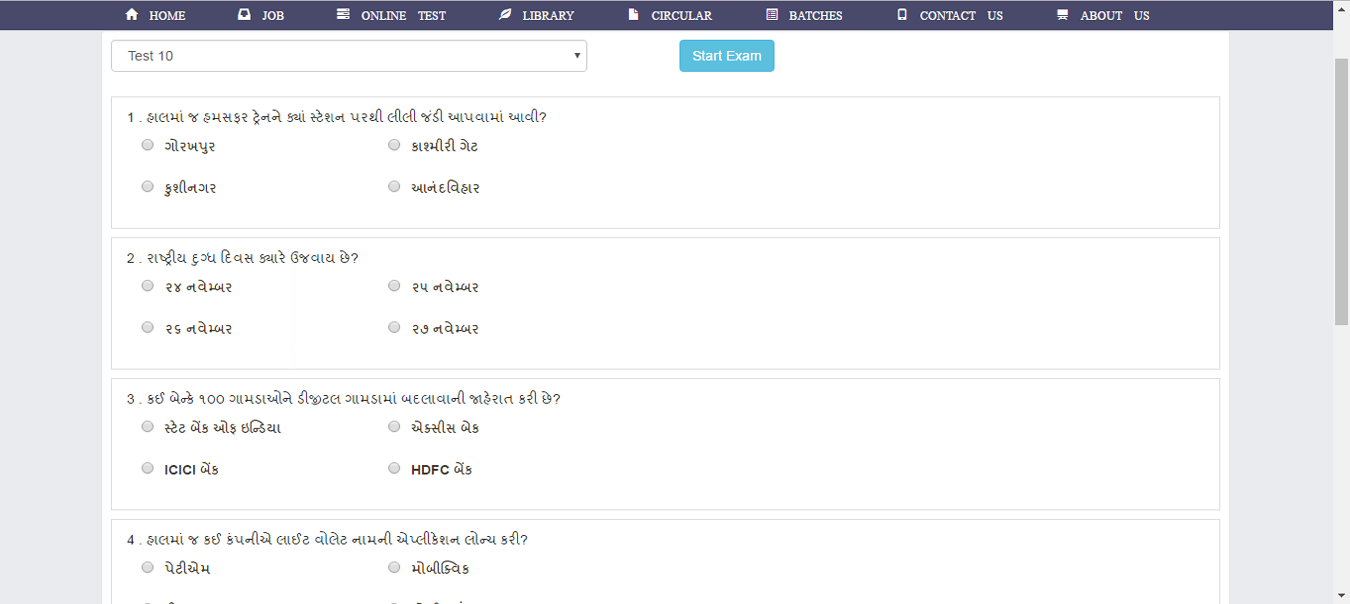Image resolution: width=1350 pixels, height=604 pixels.
Task: Click question 2 text about રાષ્ટ્રીય દુગ્ધ દિવસ
Action: pos(243,258)
